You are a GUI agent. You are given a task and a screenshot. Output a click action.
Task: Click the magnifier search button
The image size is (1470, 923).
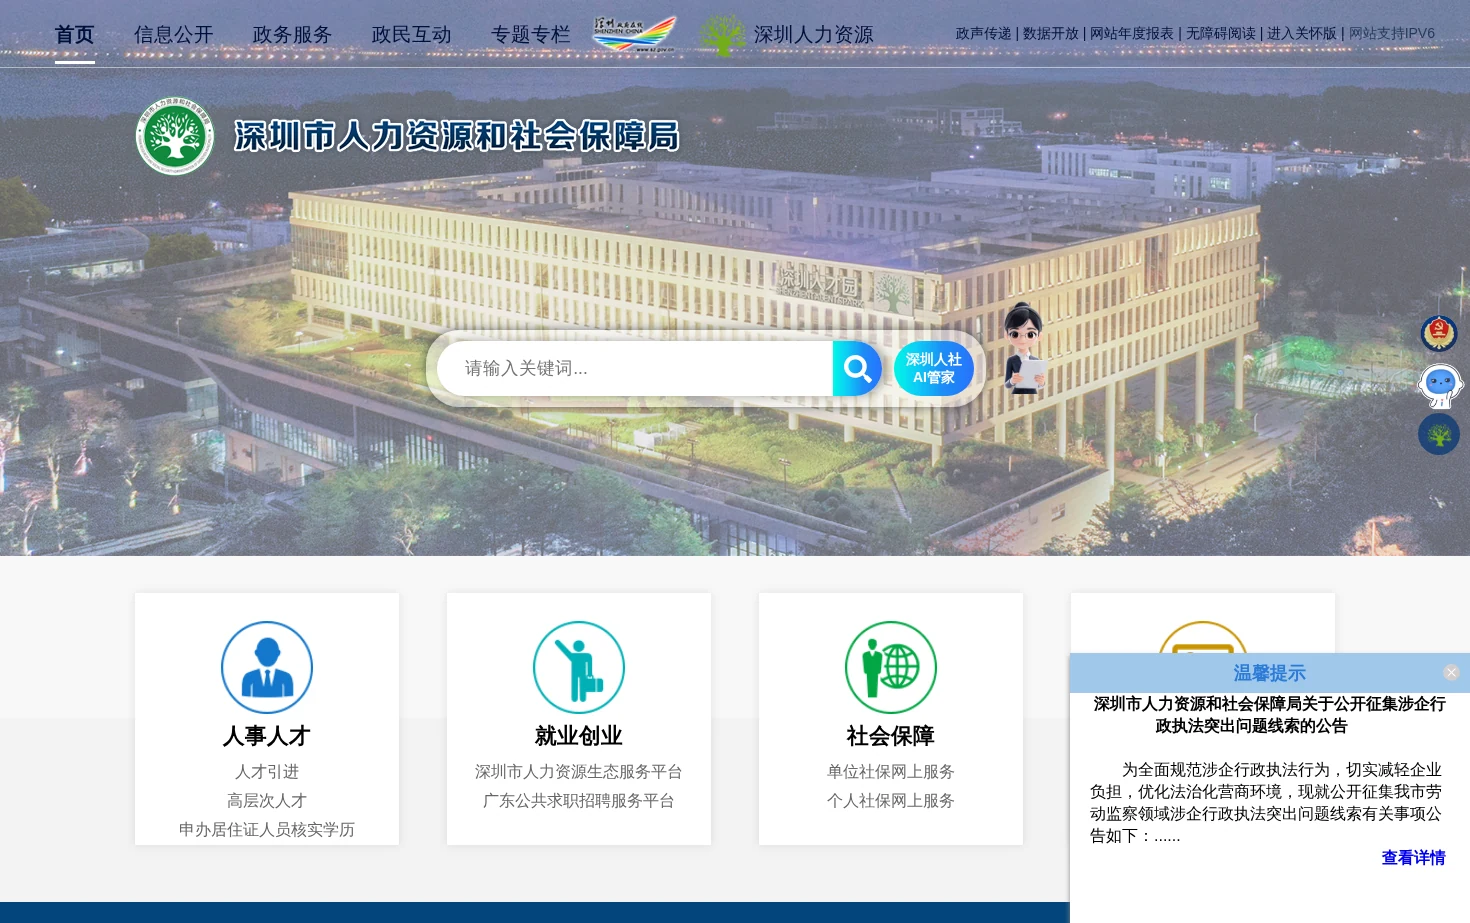coord(857,369)
